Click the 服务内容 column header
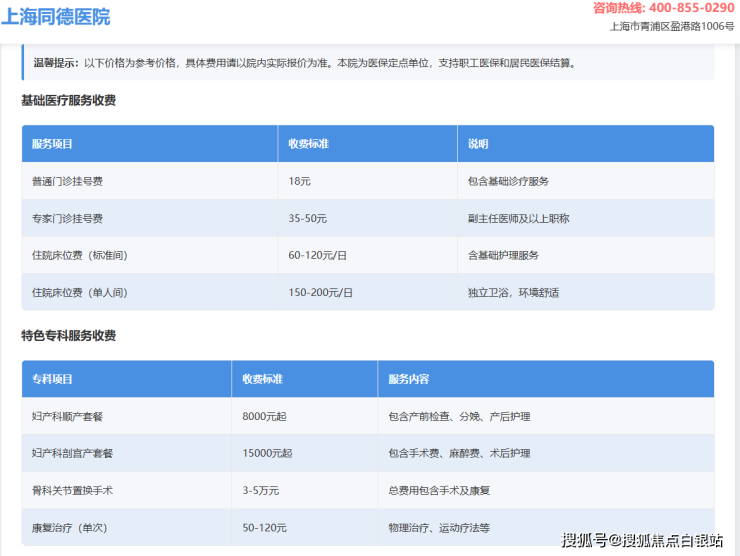The height and width of the screenshot is (556, 740). pos(408,379)
